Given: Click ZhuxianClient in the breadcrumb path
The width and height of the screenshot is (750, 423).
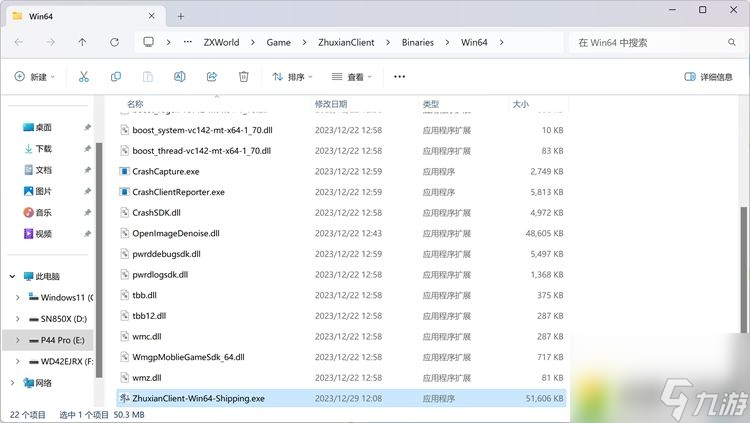Looking at the screenshot, I should (x=346, y=42).
